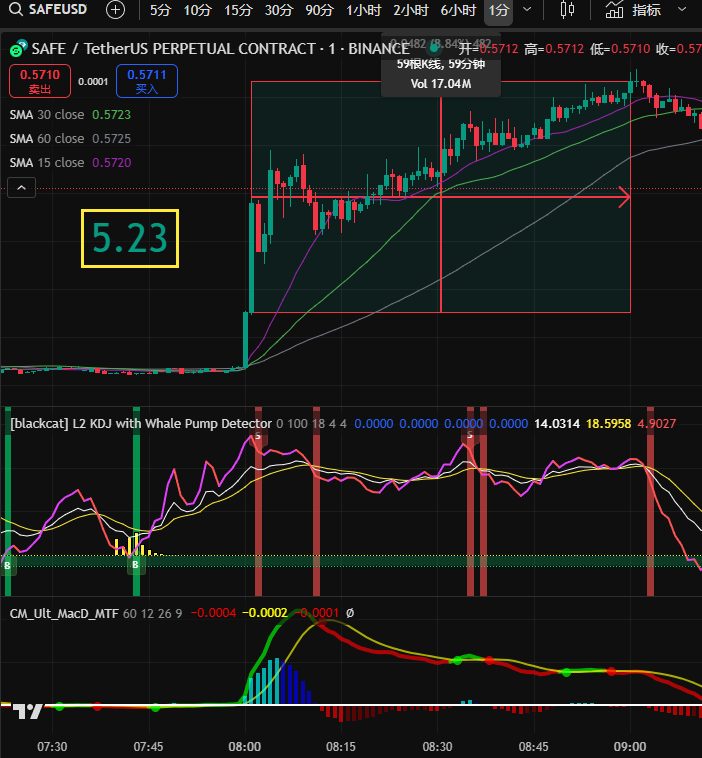Click the SMA 60 value 0.5725
702x758 pixels.
pos(111,139)
